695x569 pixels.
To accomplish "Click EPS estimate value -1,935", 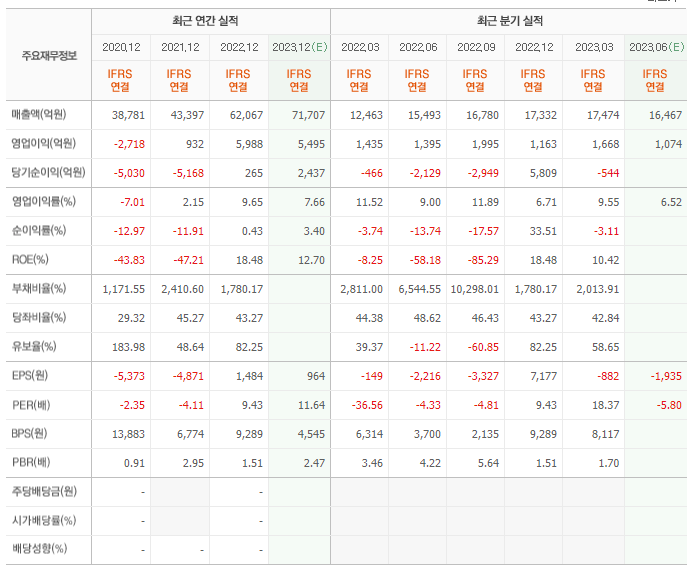I will pyautogui.click(x=666, y=376).
